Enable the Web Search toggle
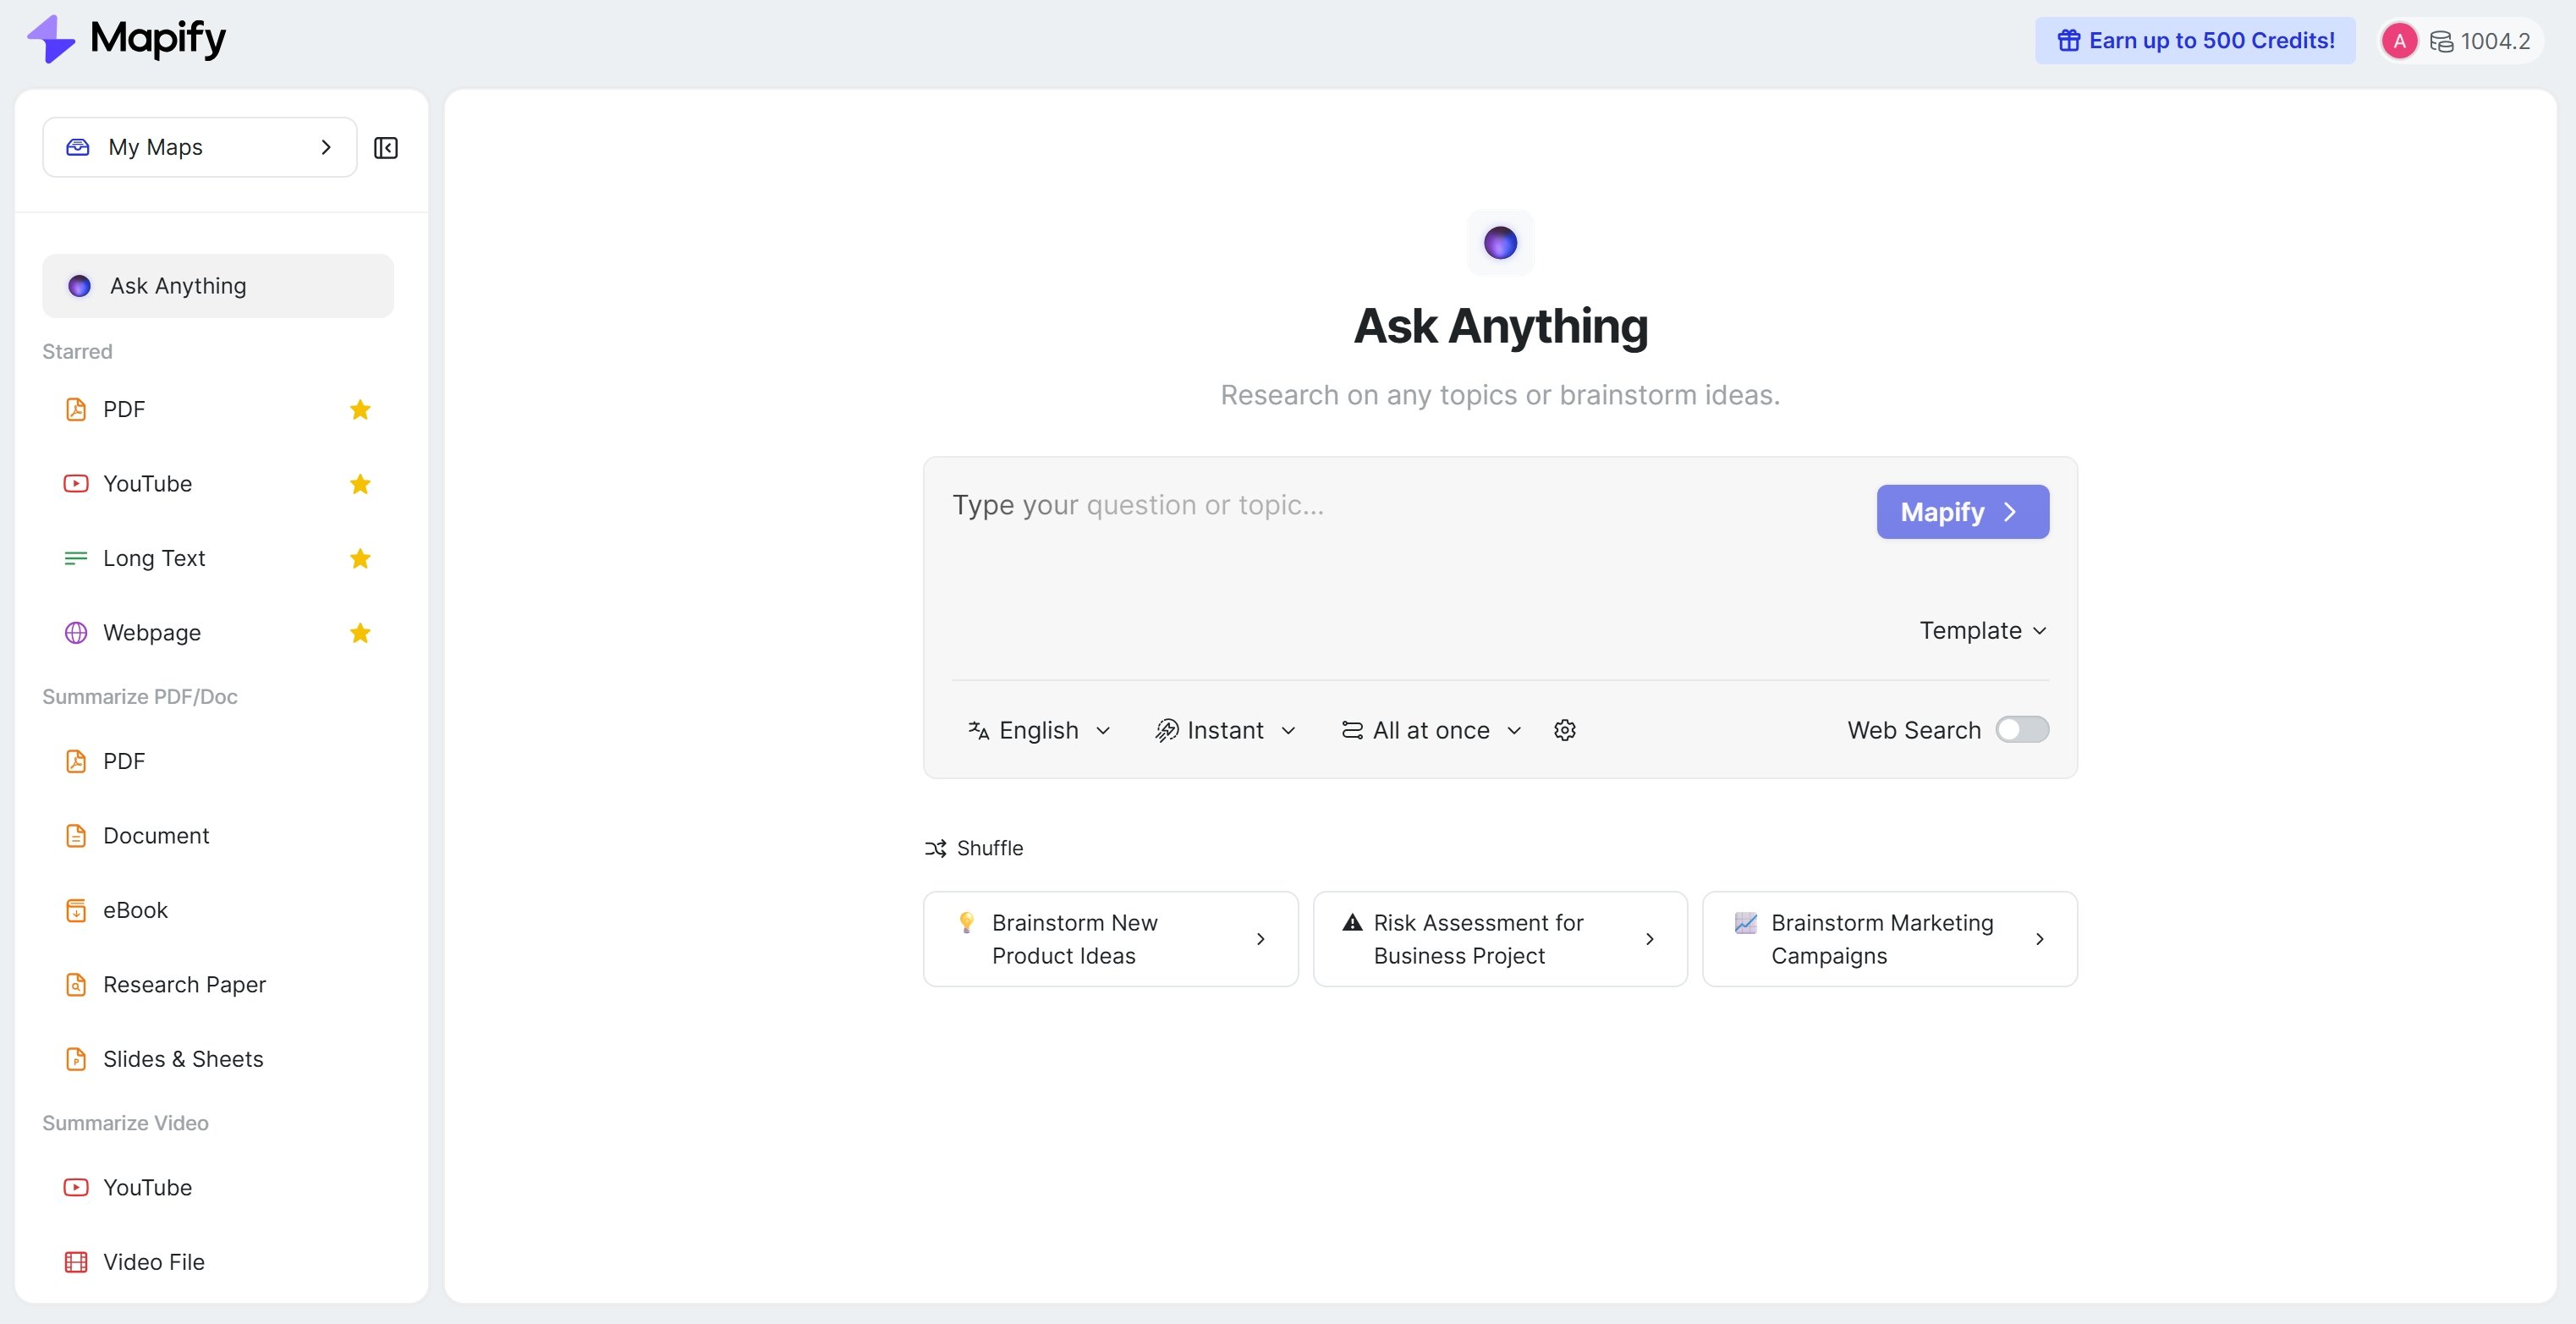Image resolution: width=2576 pixels, height=1324 pixels. coord(2021,729)
